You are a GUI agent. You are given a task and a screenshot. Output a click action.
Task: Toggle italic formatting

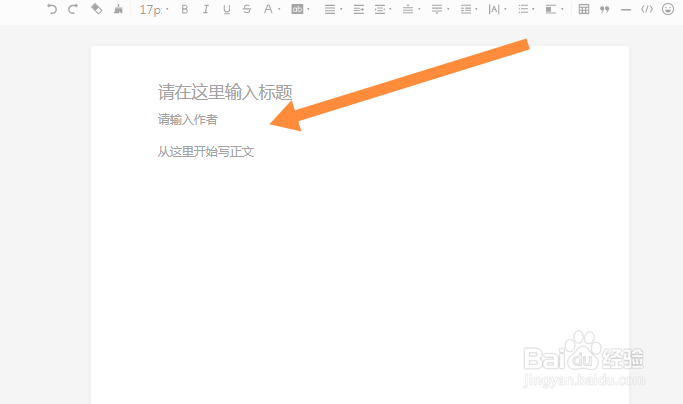[x=206, y=9]
